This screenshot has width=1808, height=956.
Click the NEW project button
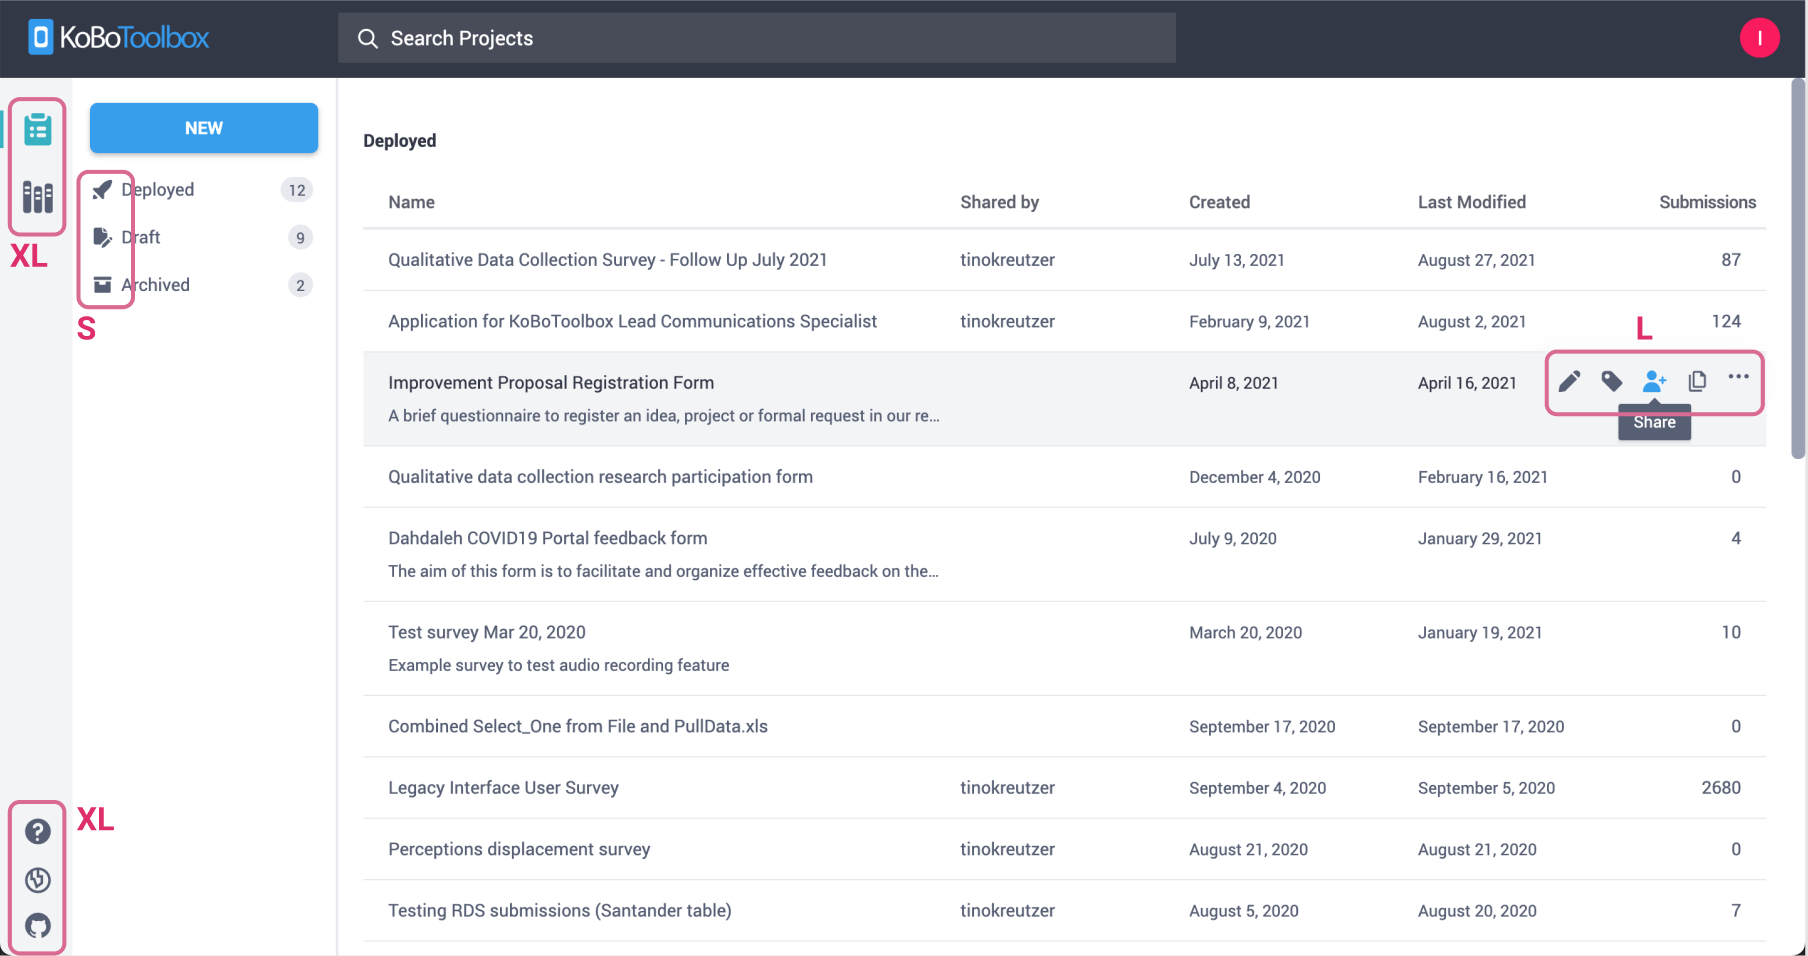203,128
